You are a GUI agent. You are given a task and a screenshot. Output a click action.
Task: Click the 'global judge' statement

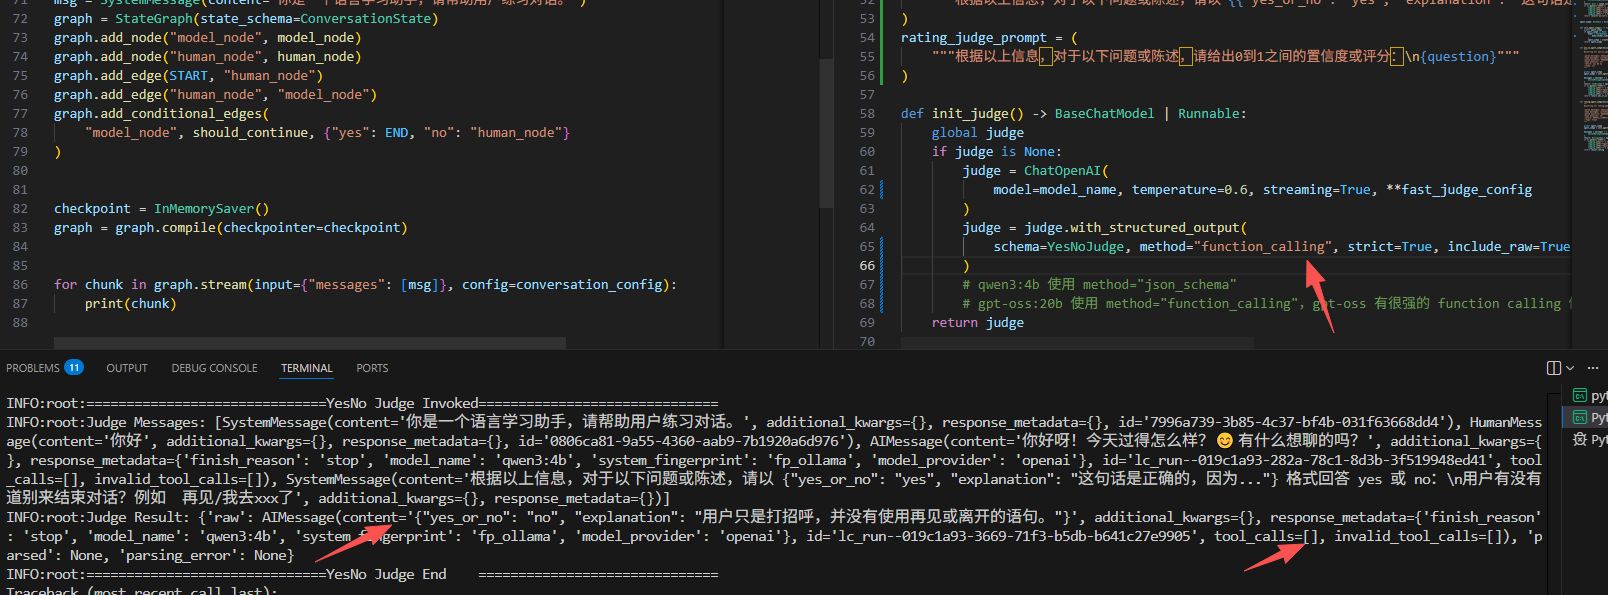pyautogui.click(x=978, y=132)
